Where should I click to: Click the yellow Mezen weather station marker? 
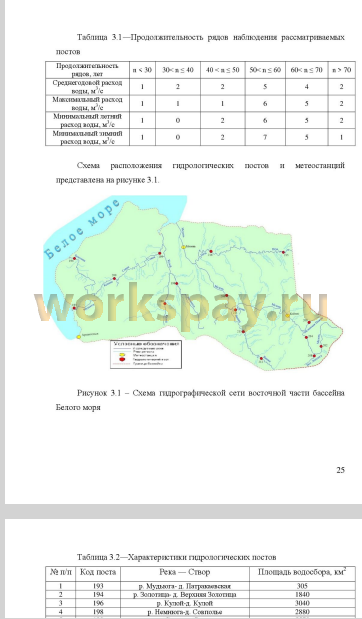tap(184, 247)
